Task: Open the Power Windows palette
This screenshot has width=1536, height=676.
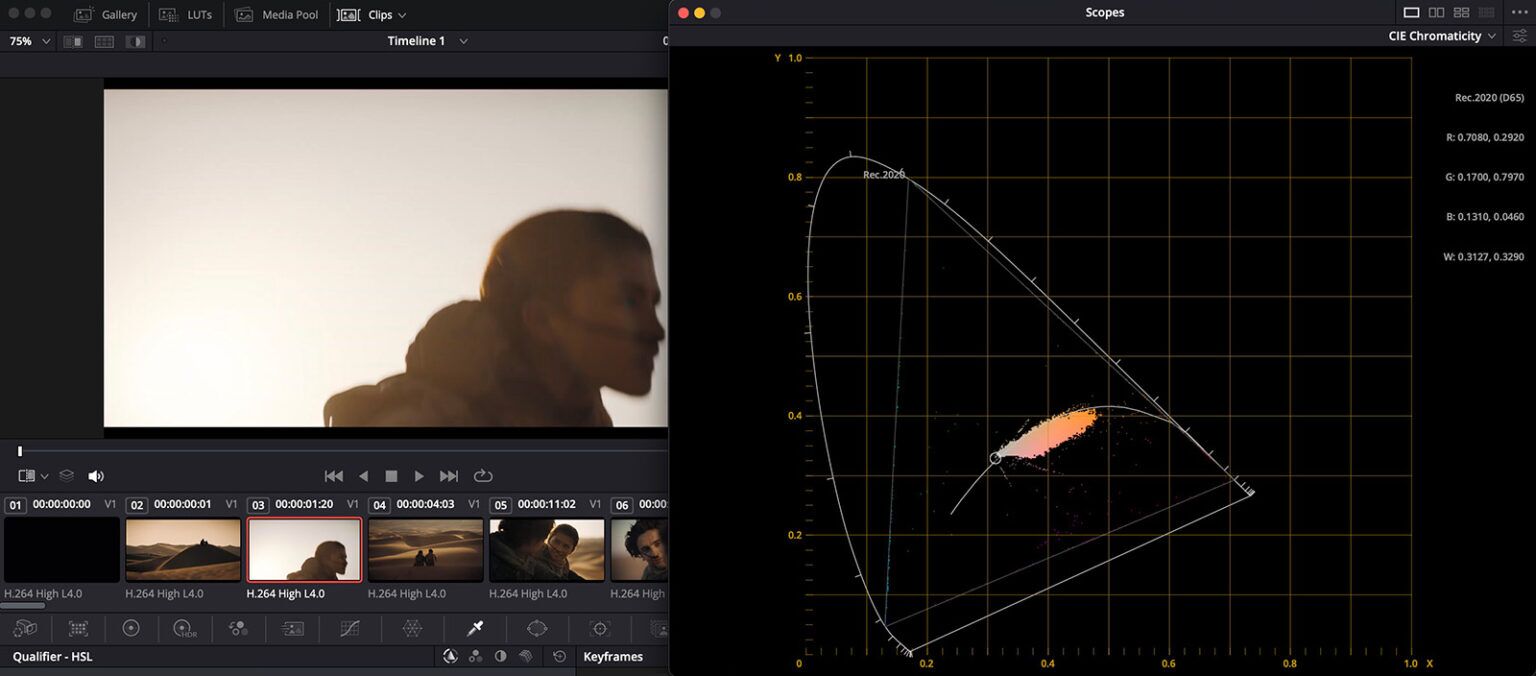Action: pyautogui.click(x=537, y=628)
